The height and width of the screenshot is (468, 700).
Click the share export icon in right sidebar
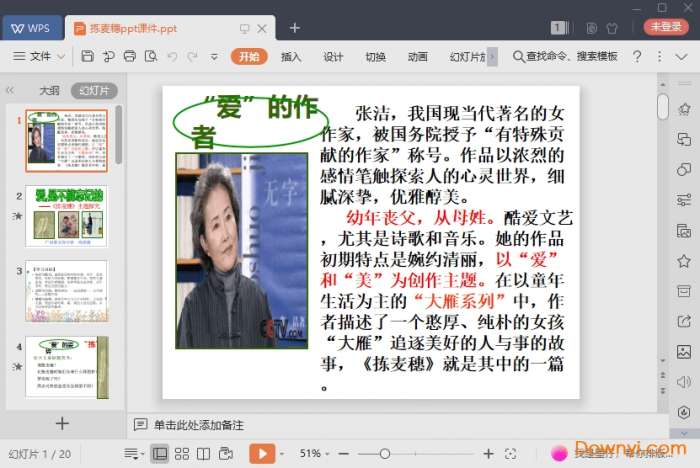click(x=684, y=321)
